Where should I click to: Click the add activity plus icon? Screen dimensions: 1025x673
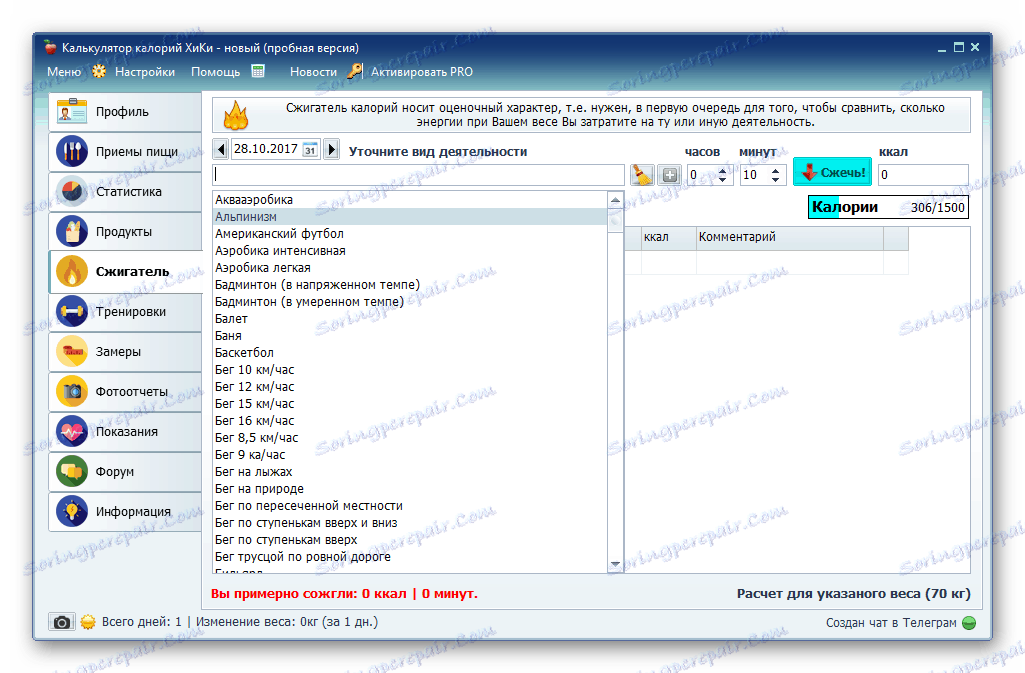tap(669, 174)
